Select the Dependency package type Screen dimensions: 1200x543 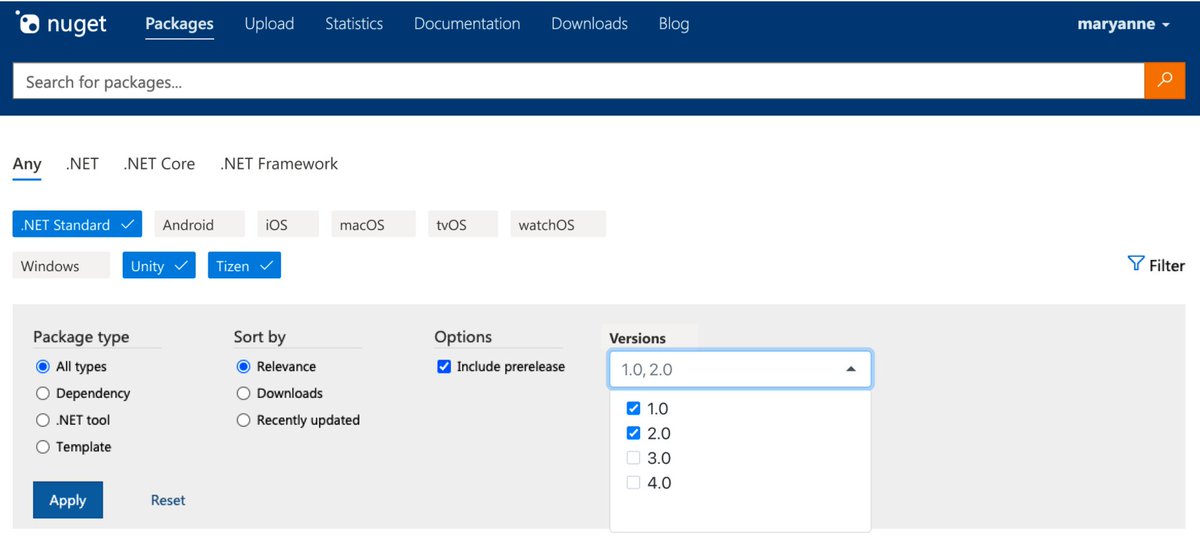coord(42,394)
